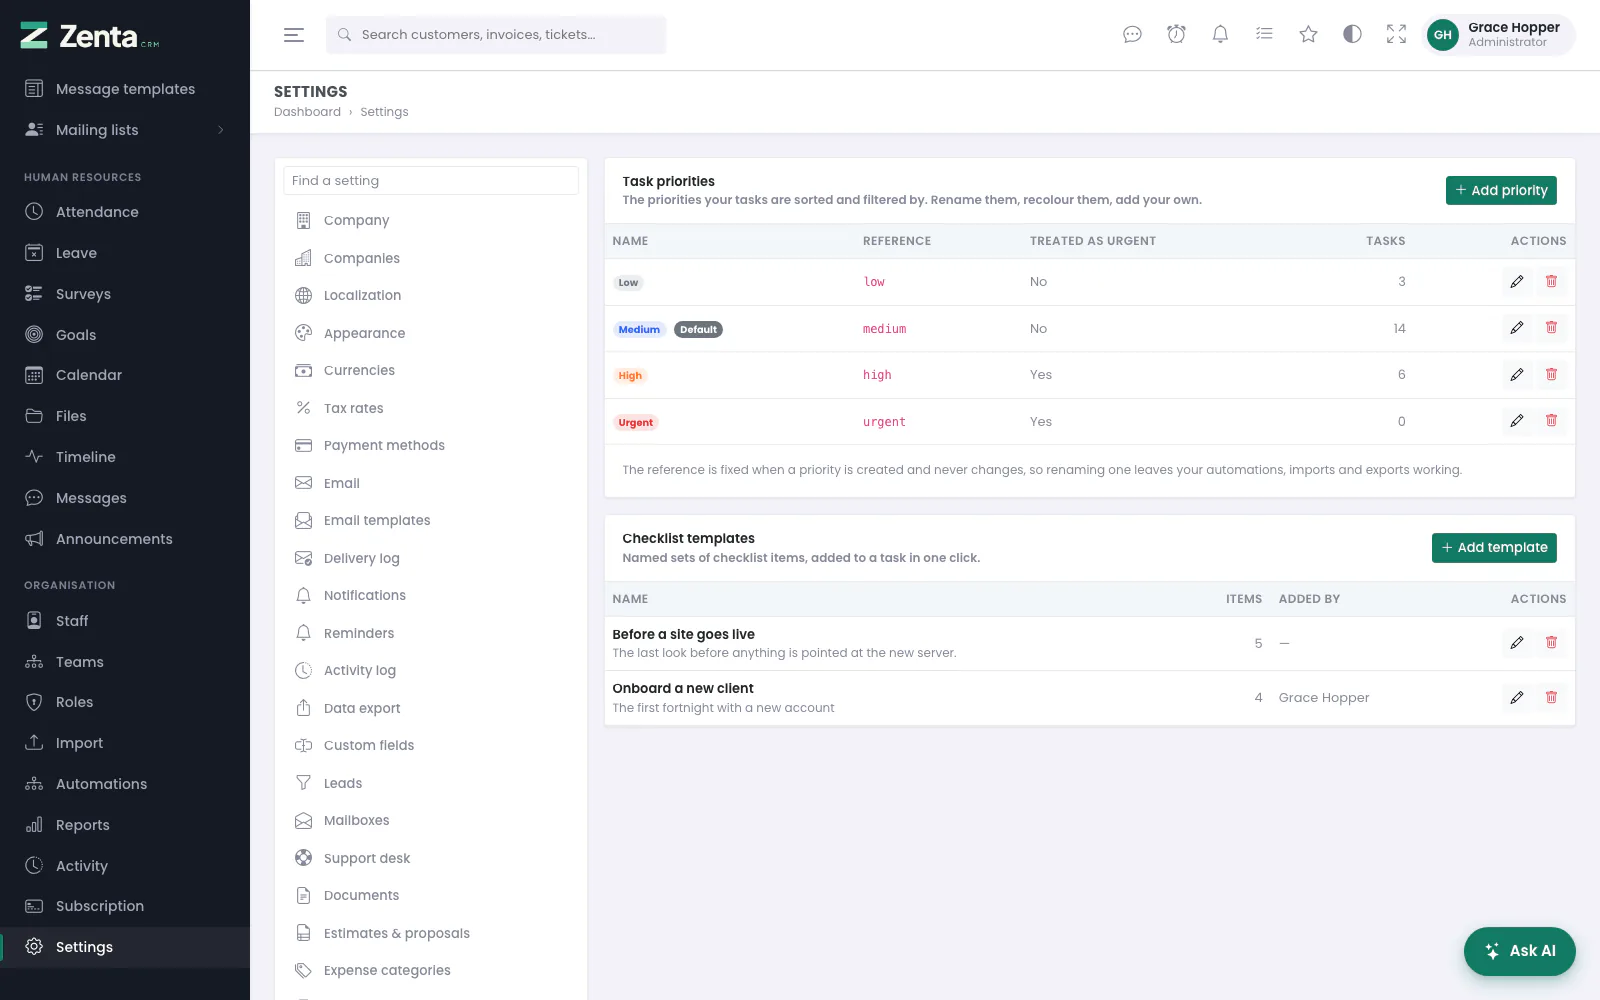
Task: Open Automations in the sidebar
Action: [125, 784]
